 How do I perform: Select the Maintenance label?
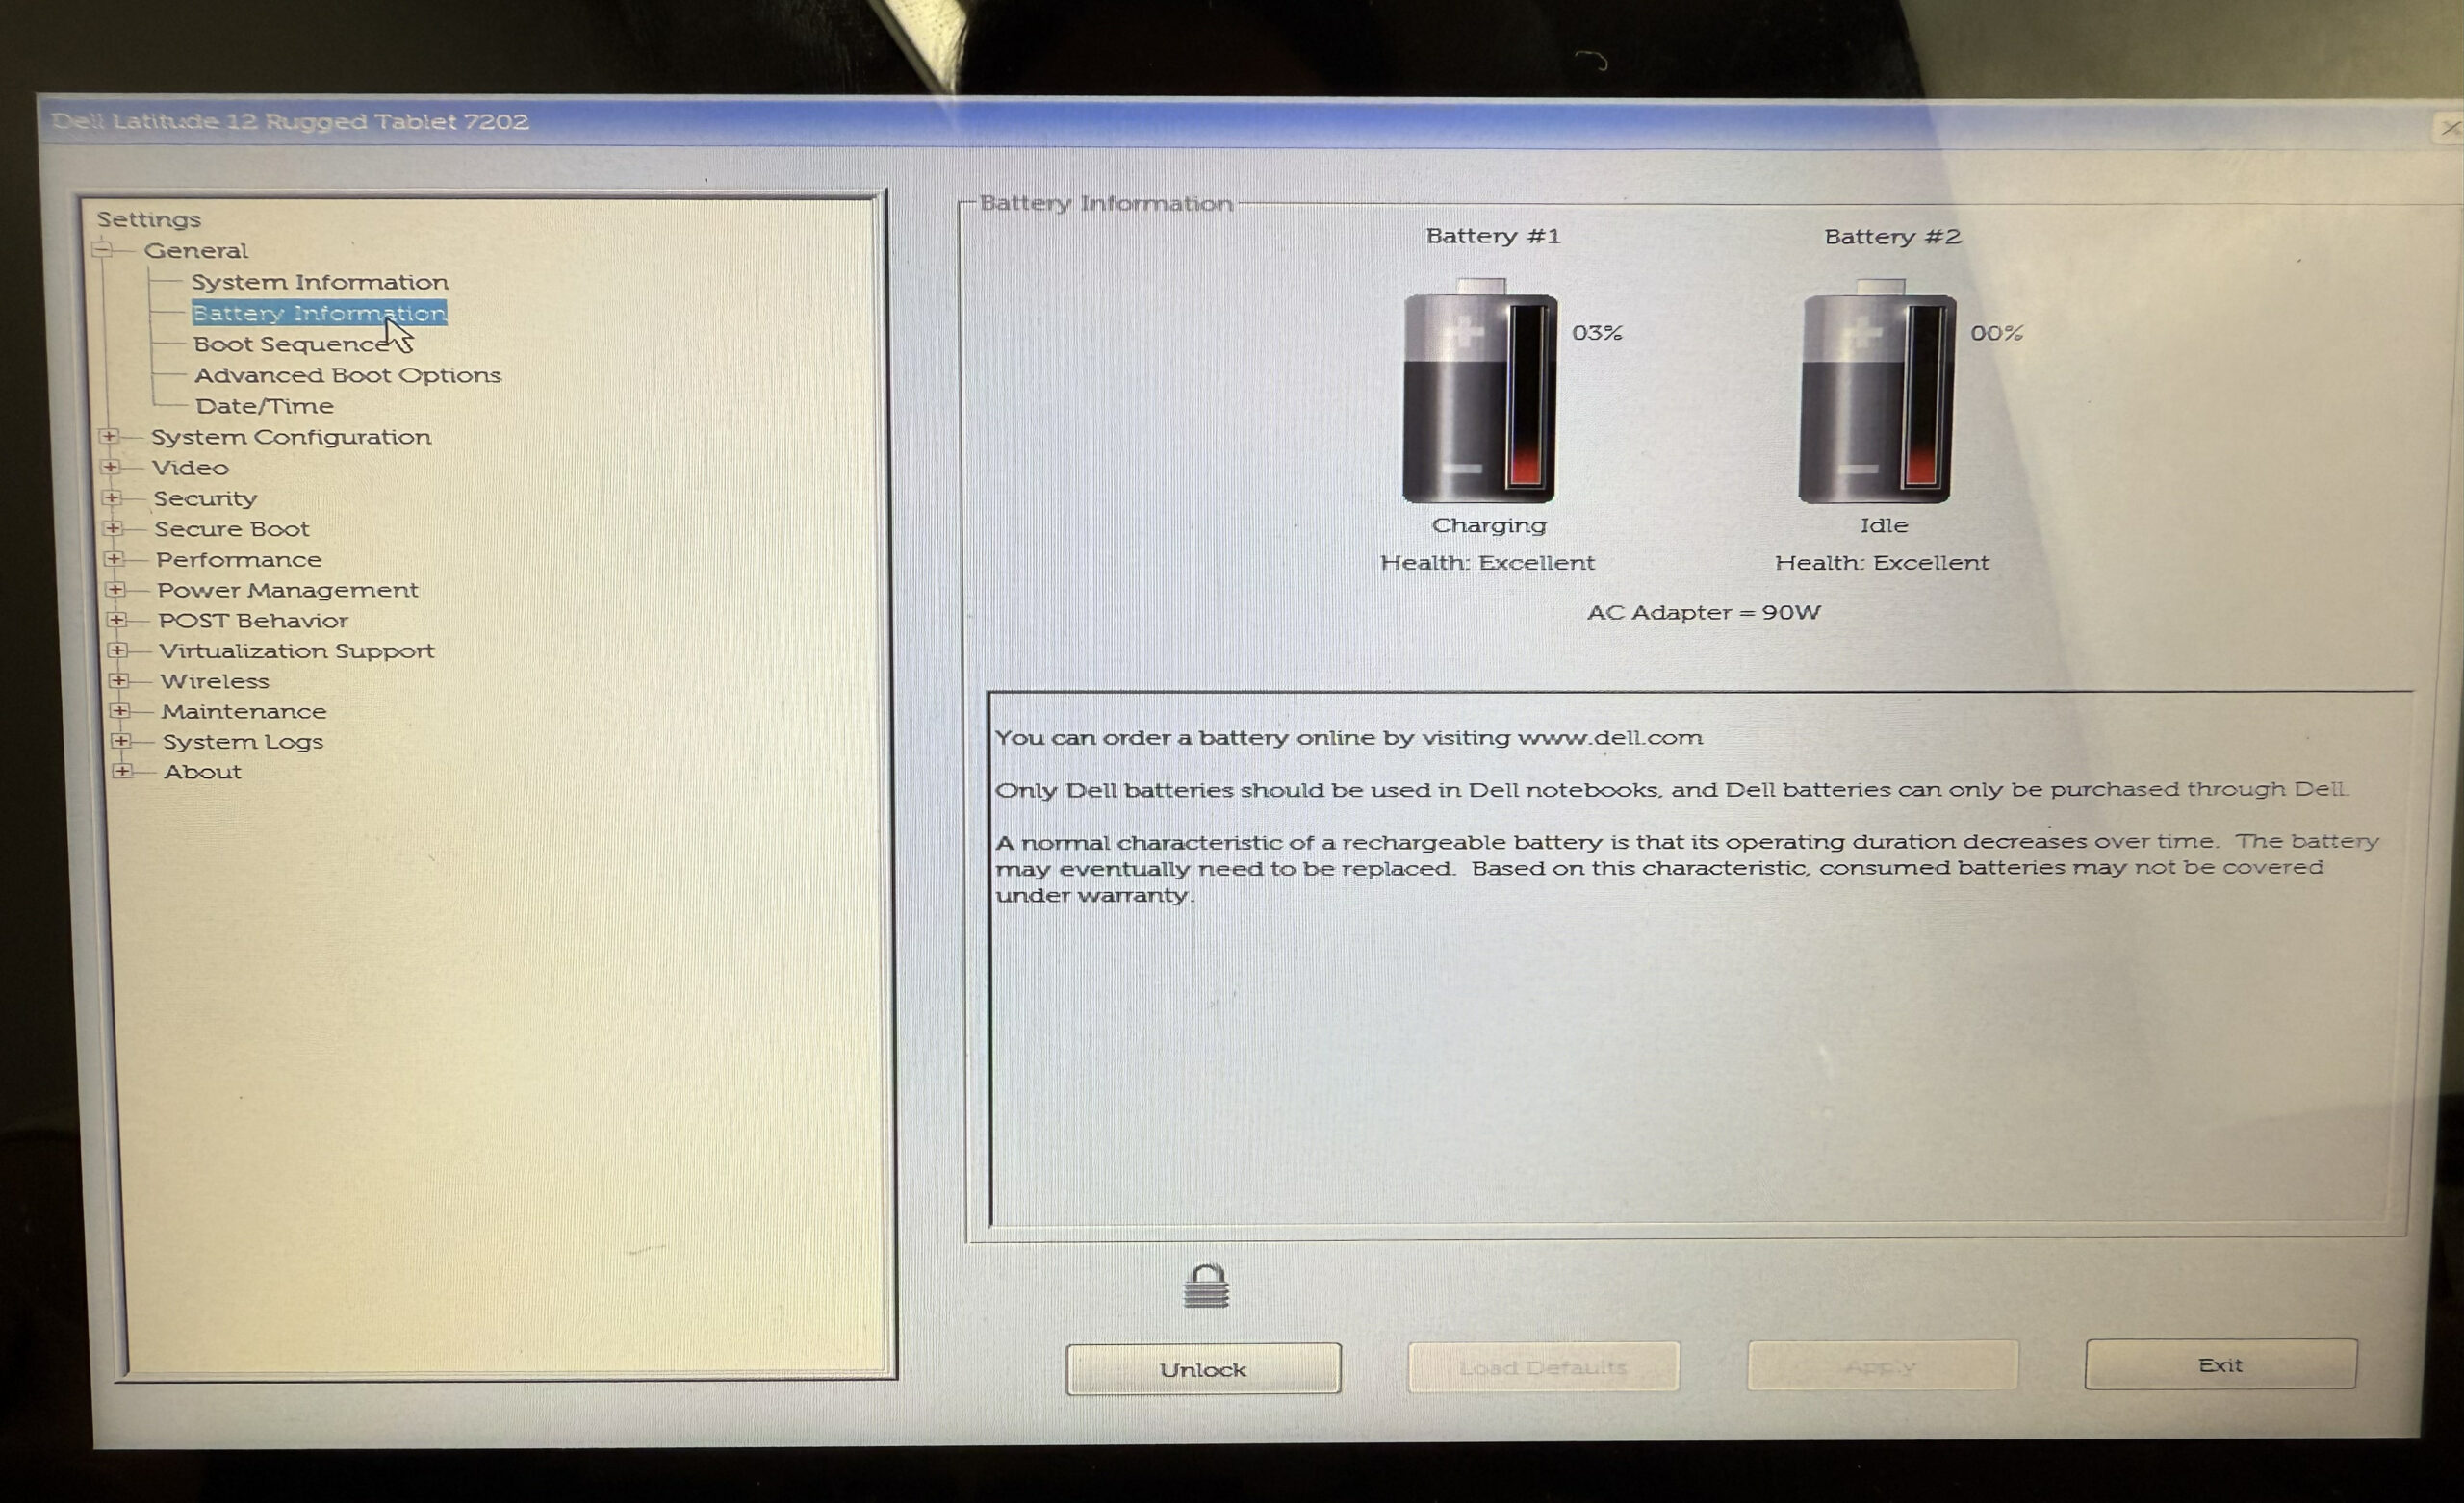click(244, 711)
